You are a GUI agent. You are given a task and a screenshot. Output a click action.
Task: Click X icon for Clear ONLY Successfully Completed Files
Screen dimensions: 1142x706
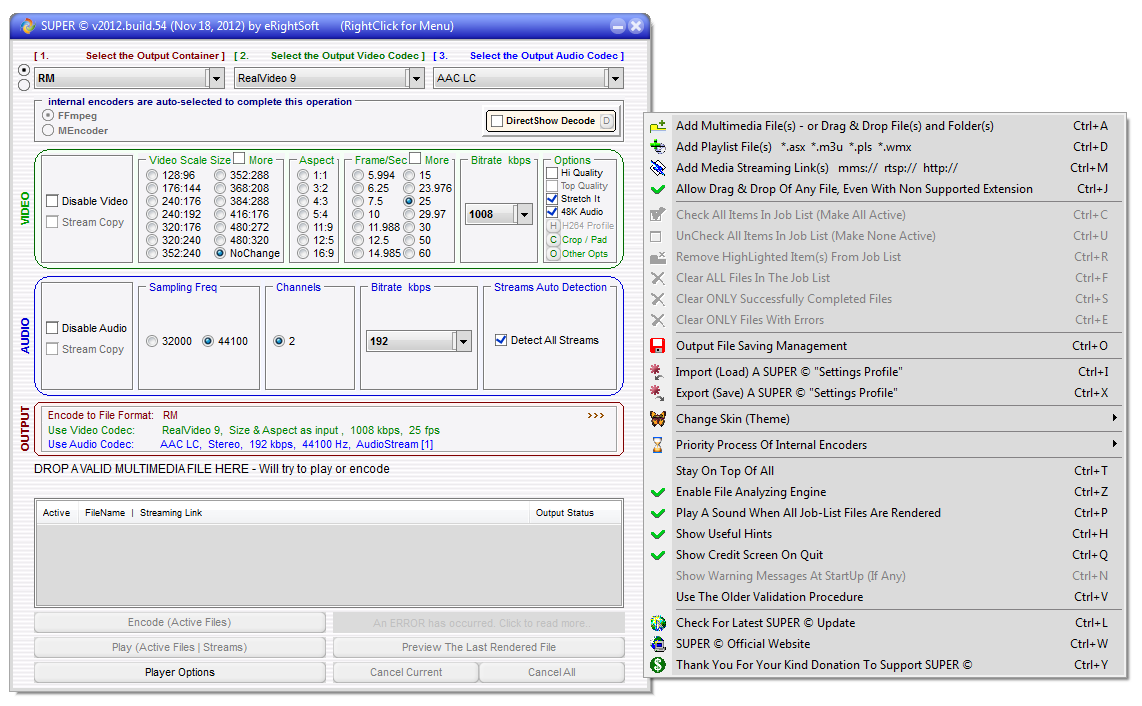[x=658, y=299]
